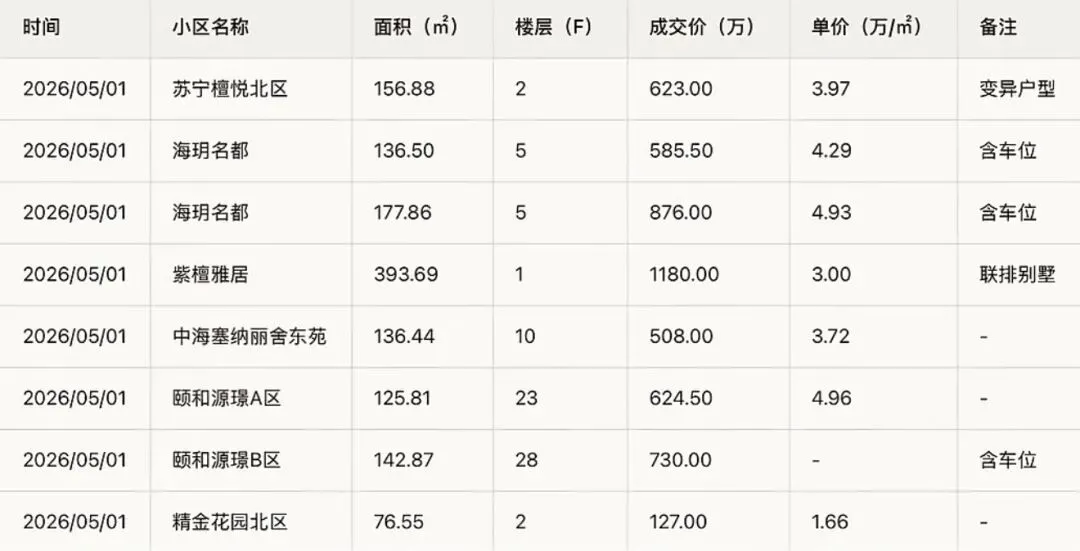The height and width of the screenshot is (551, 1080).
Task: Select the 联排别墅 remark cell
Action: (1017, 274)
